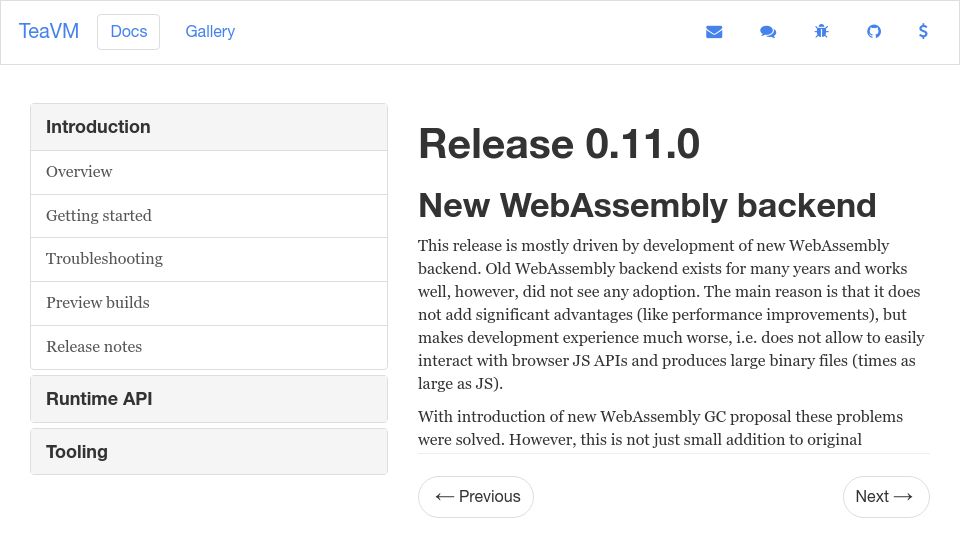Go to the Next page
Screen dimensions: 960x540
pos(886,497)
